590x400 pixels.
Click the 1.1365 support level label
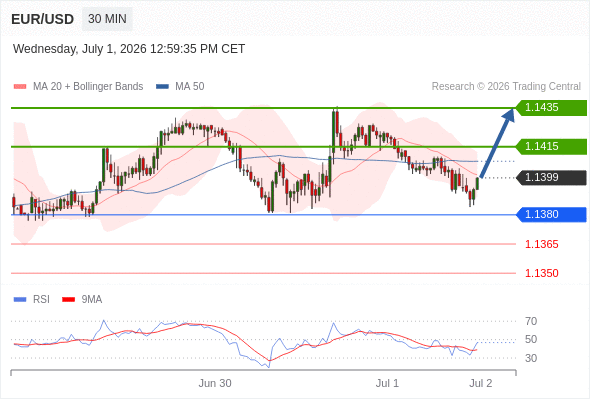click(x=541, y=244)
